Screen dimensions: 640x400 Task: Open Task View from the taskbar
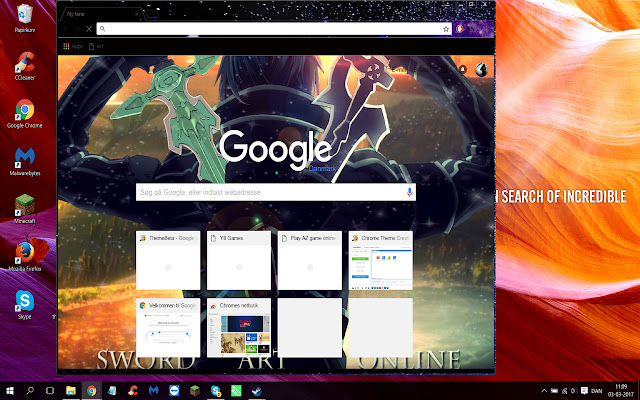click(50, 391)
